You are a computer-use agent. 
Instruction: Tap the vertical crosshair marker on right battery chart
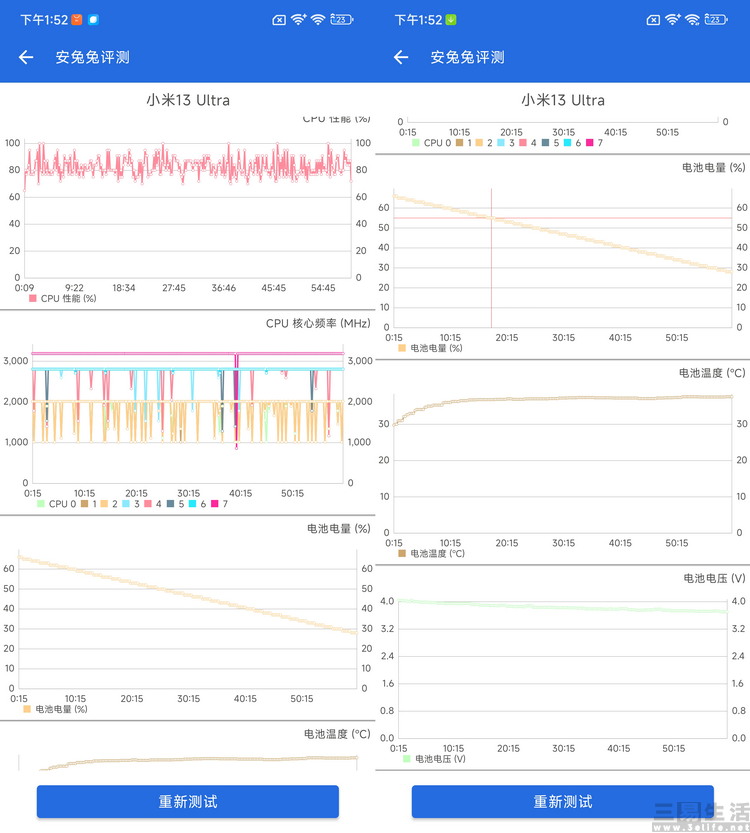[x=491, y=258]
